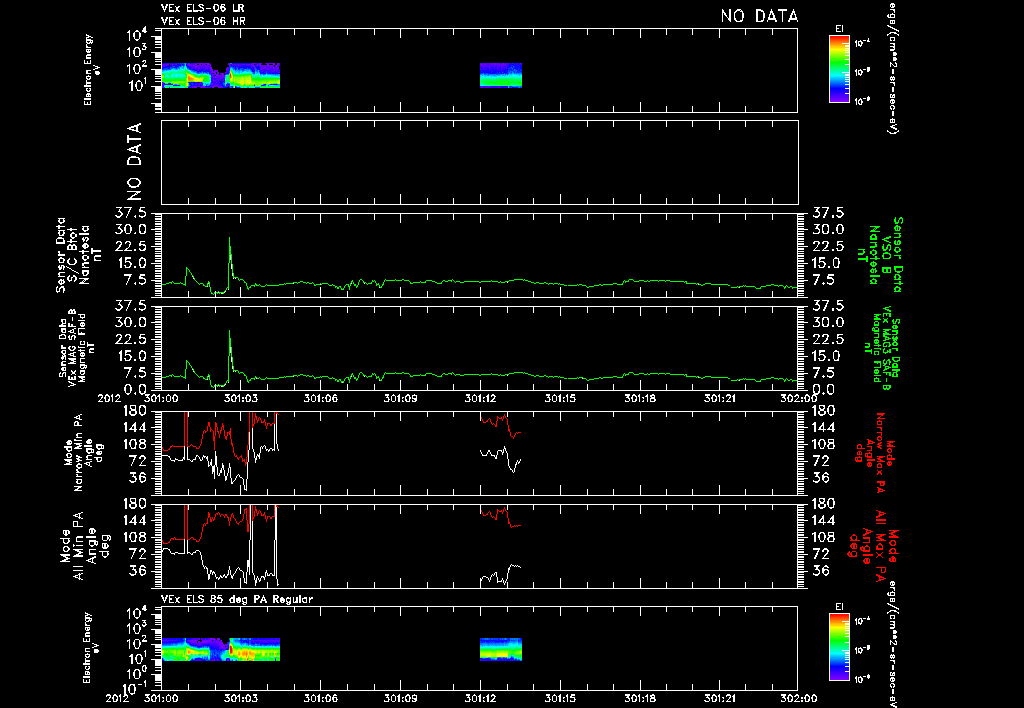This screenshot has width=1024, height=708.
Task: Click bottom 85 deg PA spectrogram block at 301:00
Action: tap(220, 649)
